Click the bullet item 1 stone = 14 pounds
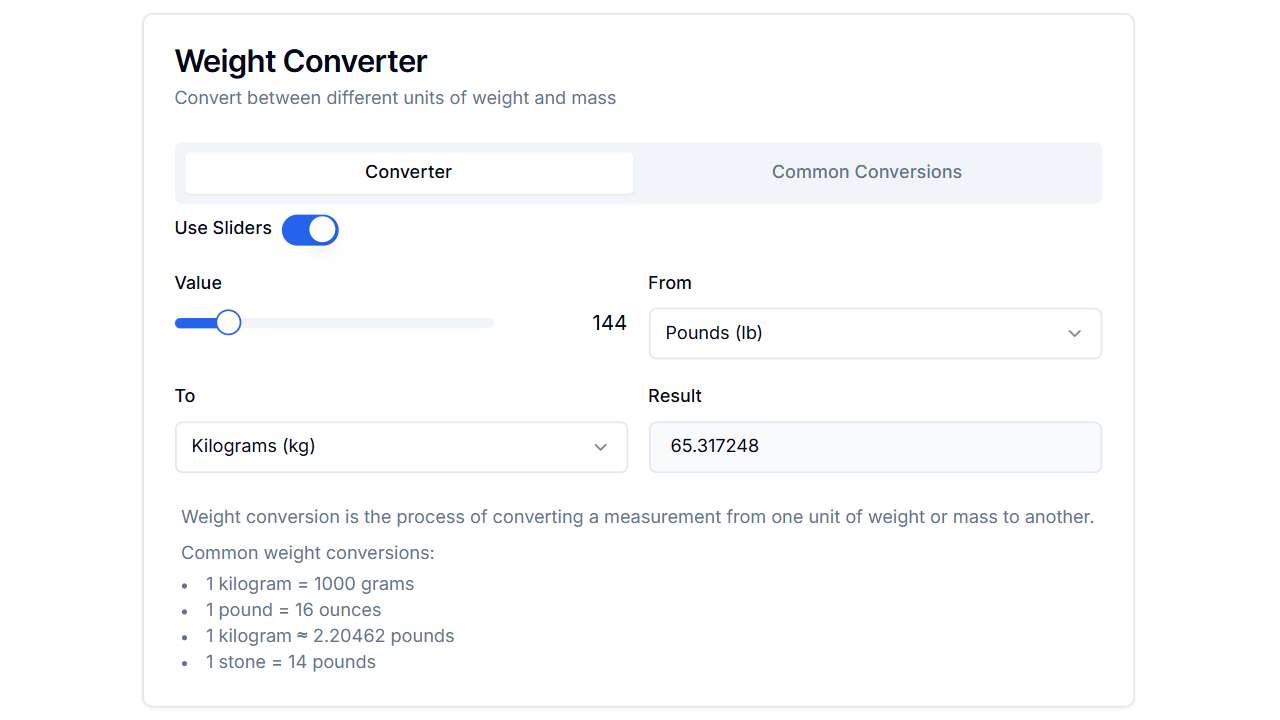Viewport: 1280px width, 720px height. (291, 661)
